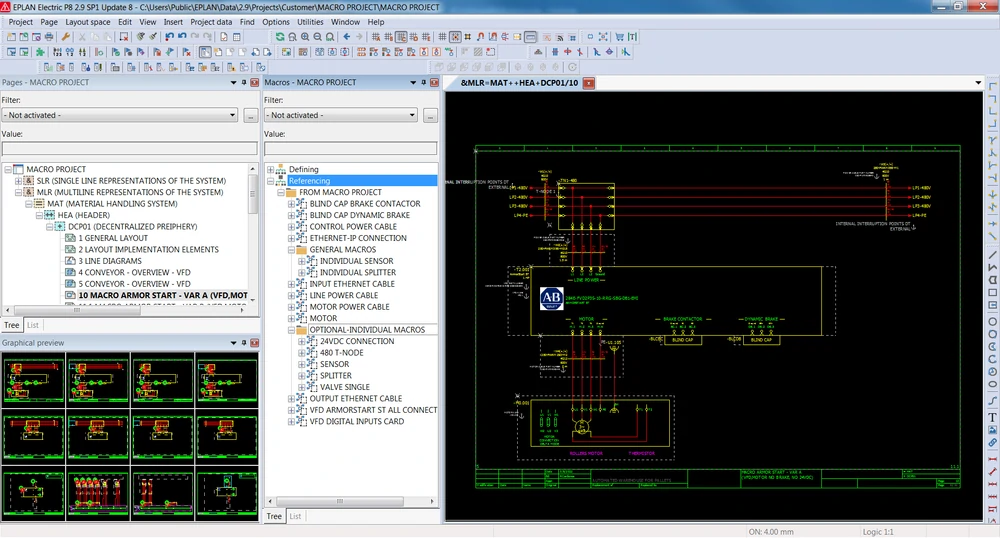Select the Text tool in the right toolbar
The width and height of the screenshot is (1000, 538).
pyautogui.click(x=993, y=418)
